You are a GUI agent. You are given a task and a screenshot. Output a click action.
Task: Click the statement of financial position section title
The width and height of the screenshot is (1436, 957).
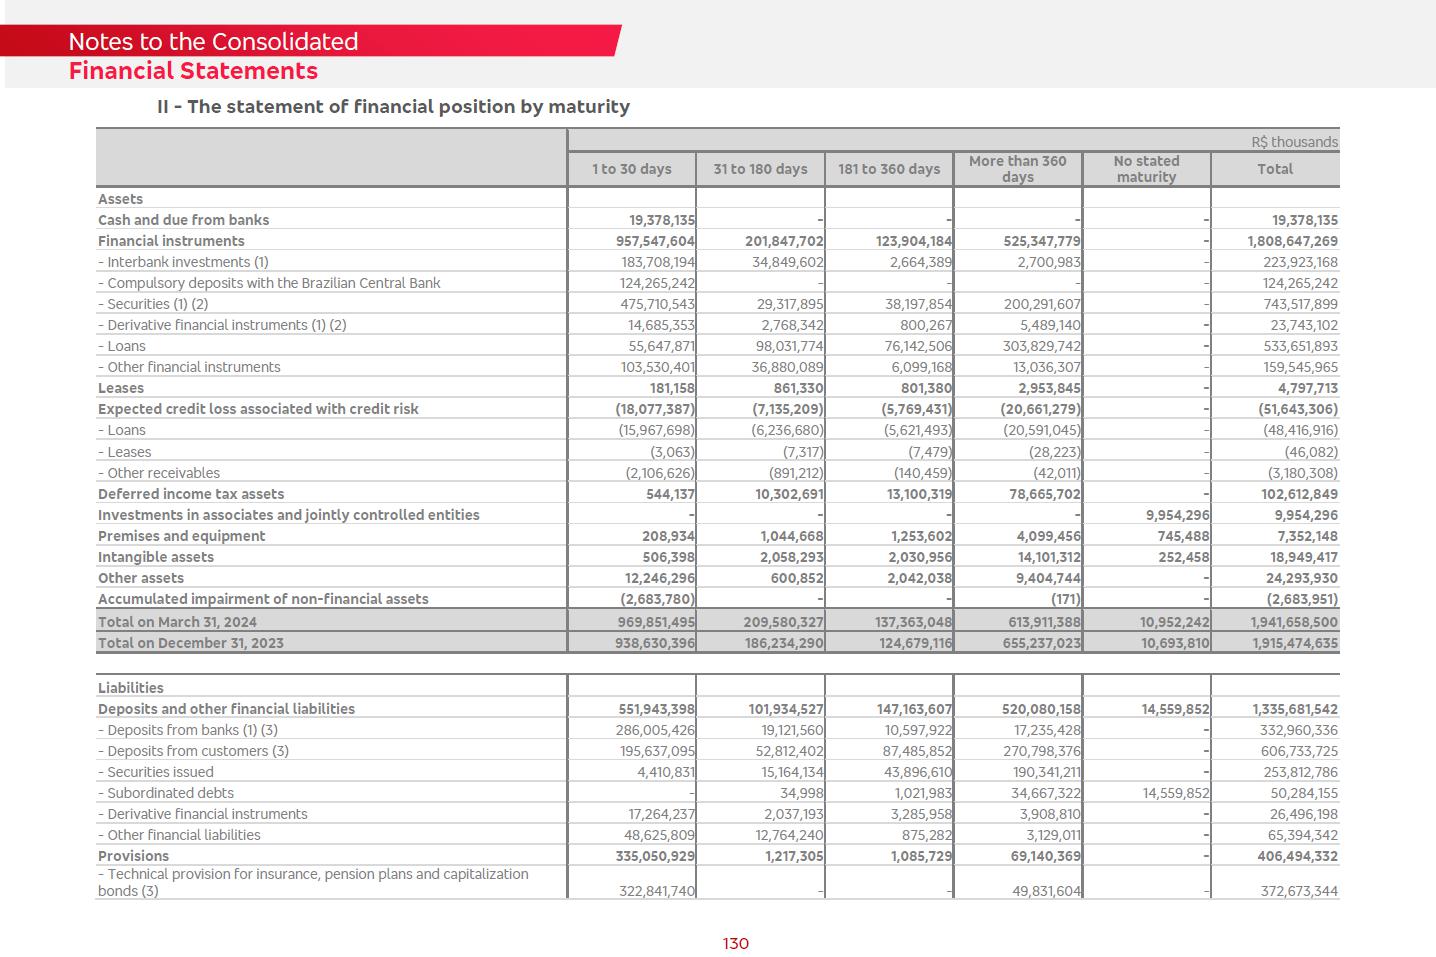(393, 107)
